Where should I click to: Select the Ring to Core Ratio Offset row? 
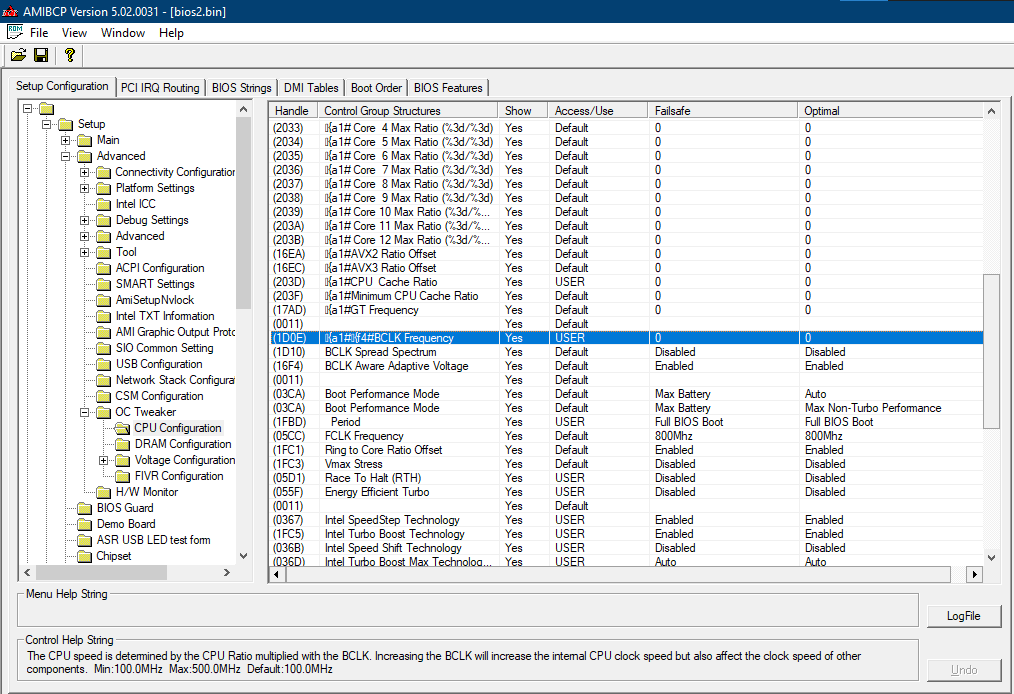coord(626,450)
